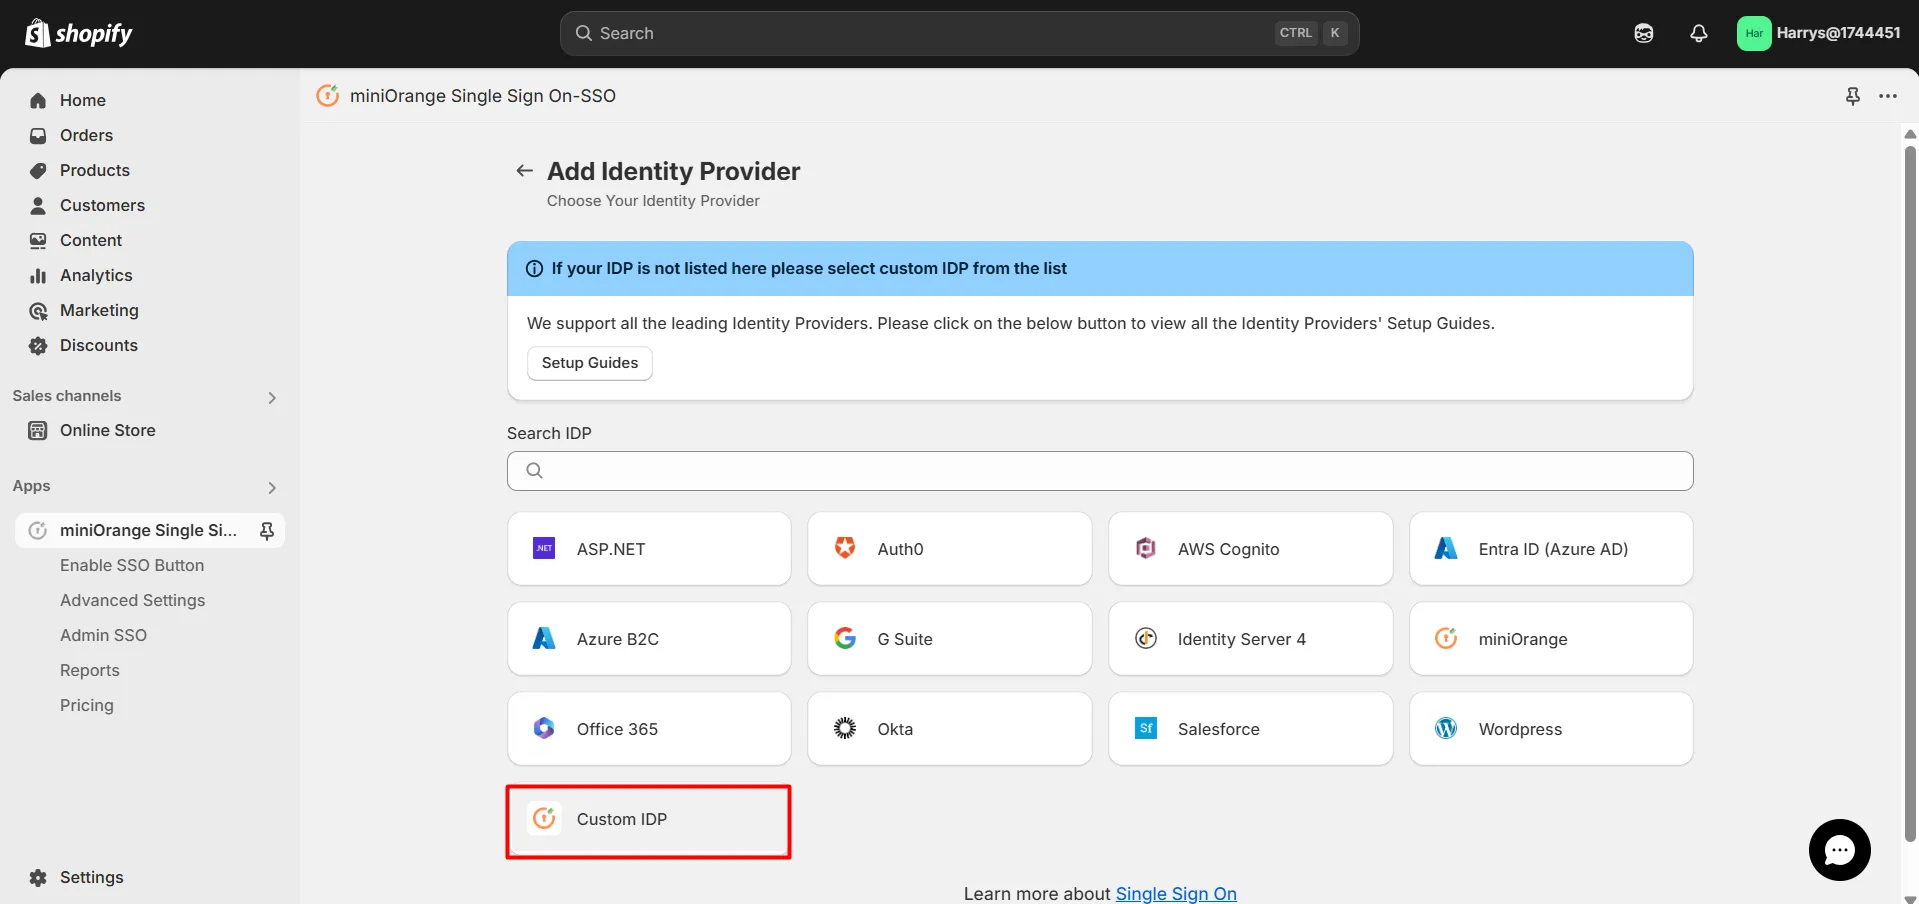Image resolution: width=1919 pixels, height=904 pixels.
Task: Click the Home icon in sidebar
Action: pos(38,100)
